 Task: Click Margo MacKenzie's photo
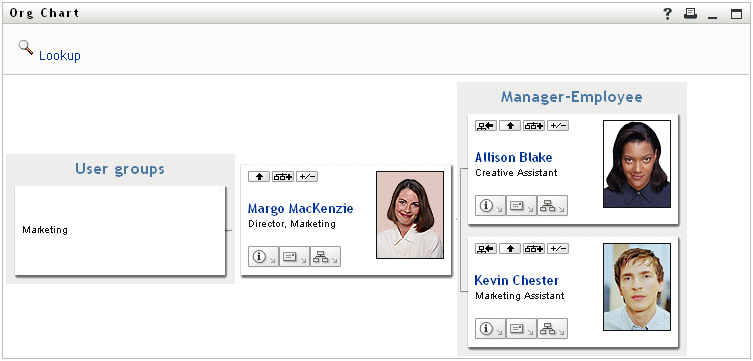pos(410,215)
